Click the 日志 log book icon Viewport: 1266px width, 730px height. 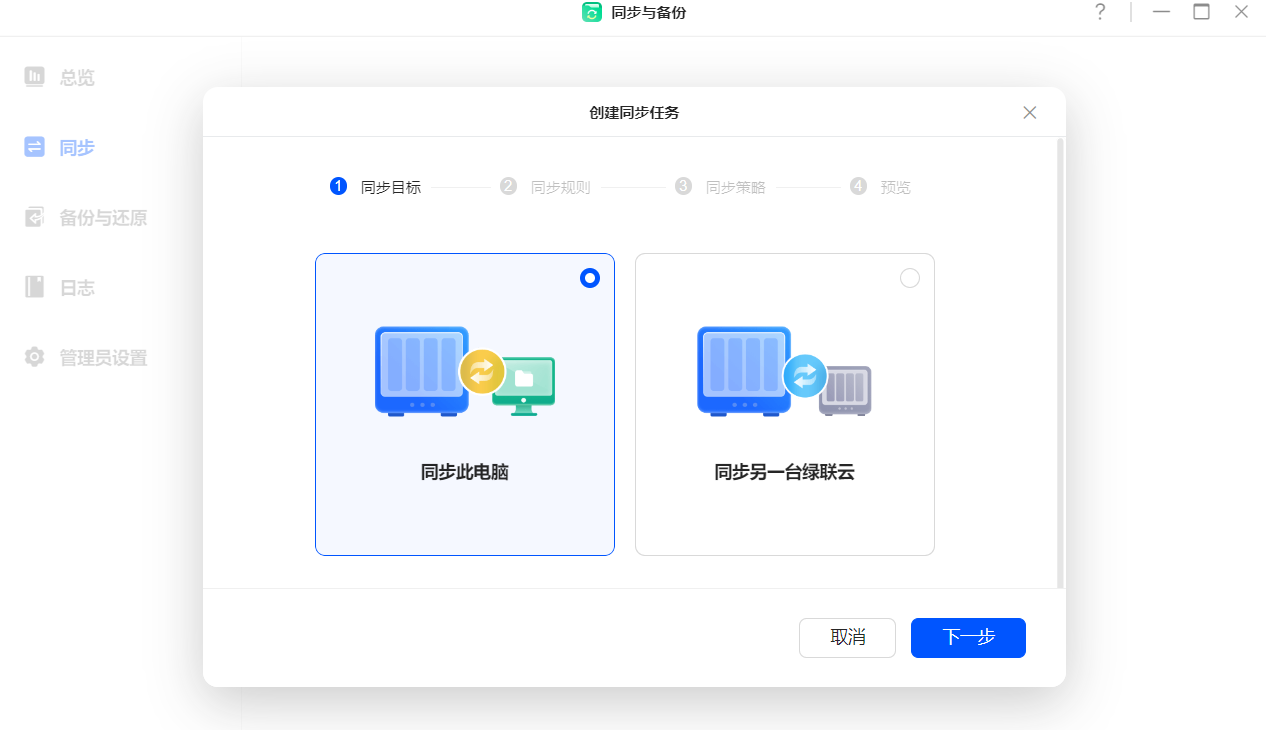[x=35, y=287]
